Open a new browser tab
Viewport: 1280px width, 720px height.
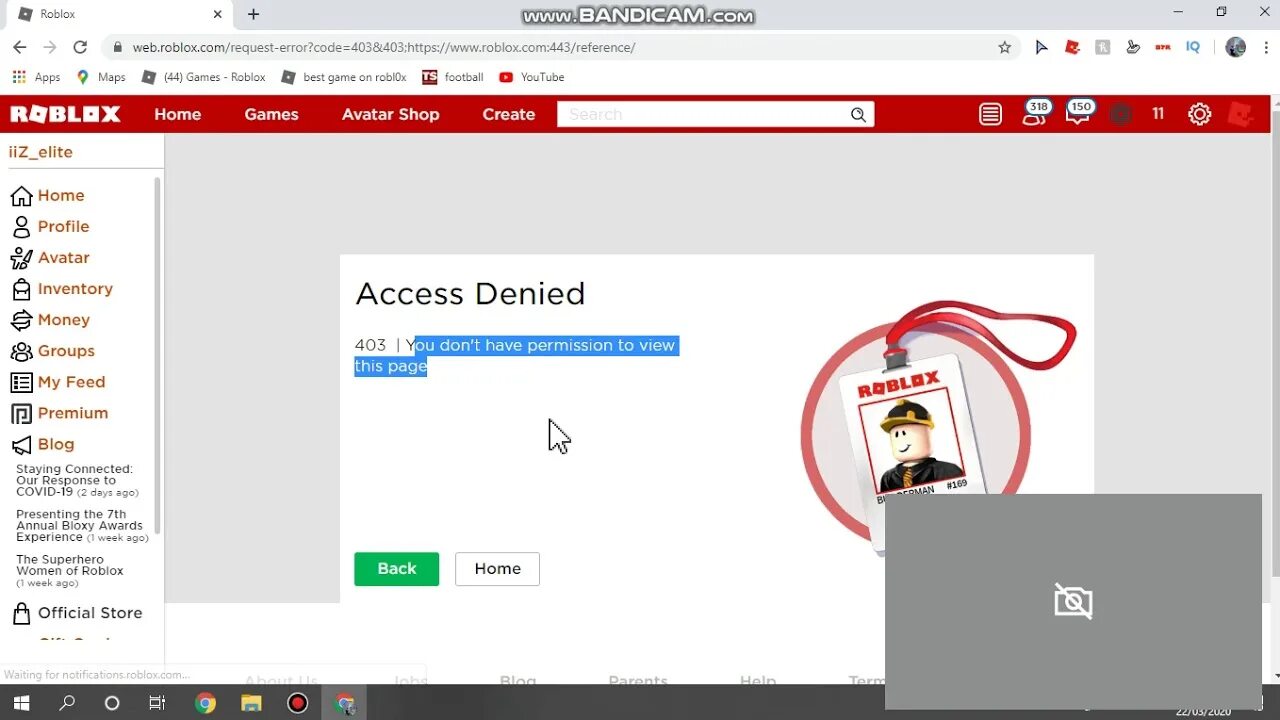pyautogui.click(x=253, y=14)
